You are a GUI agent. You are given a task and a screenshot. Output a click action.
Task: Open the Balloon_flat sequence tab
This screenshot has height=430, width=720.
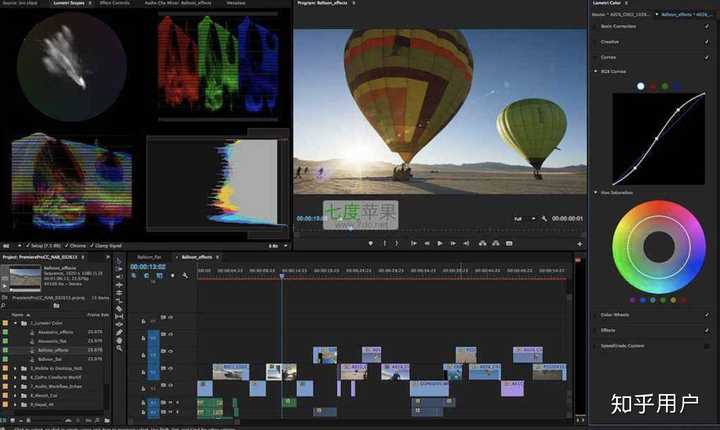click(149, 257)
